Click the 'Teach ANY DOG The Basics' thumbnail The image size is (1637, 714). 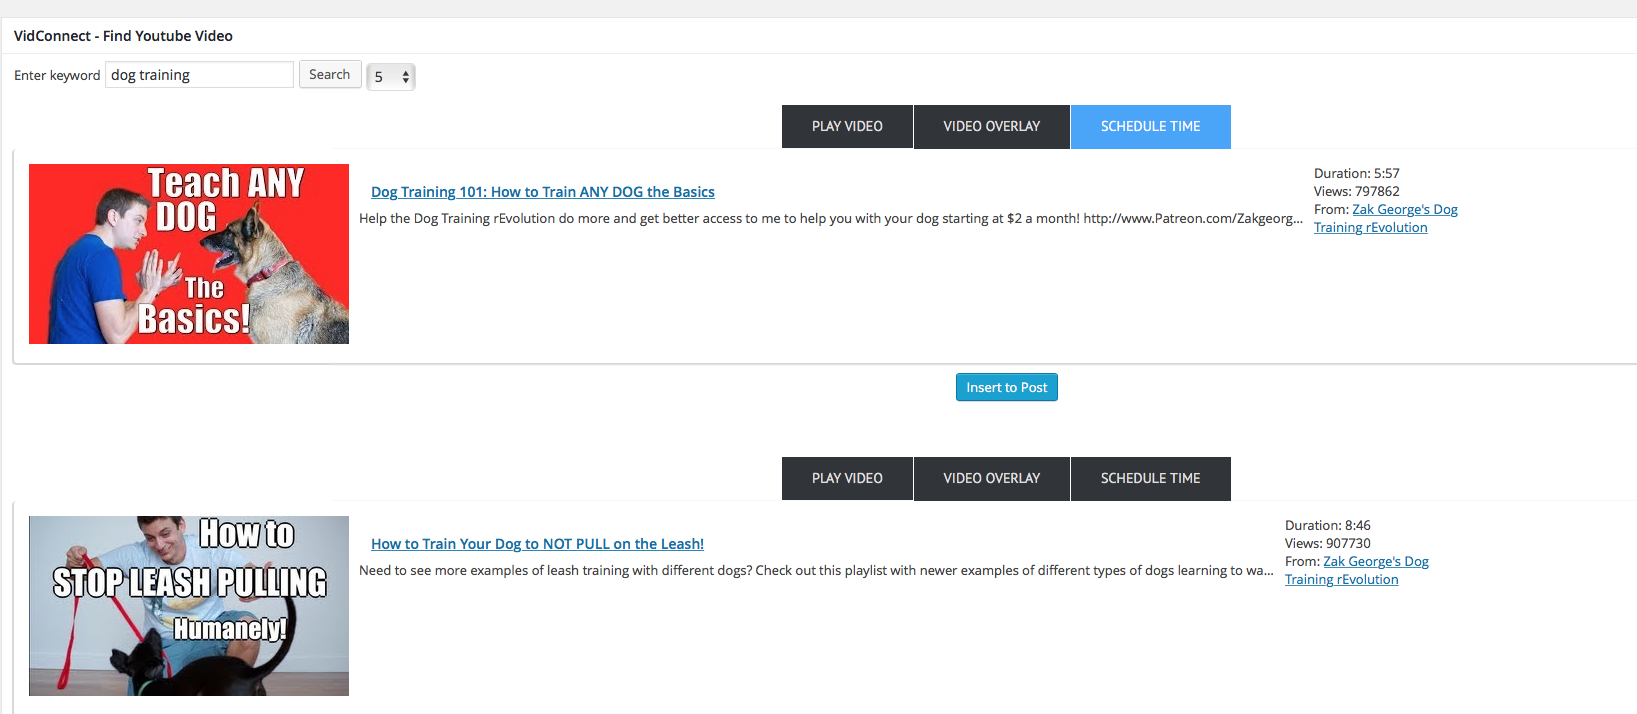(x=189, y=254)
